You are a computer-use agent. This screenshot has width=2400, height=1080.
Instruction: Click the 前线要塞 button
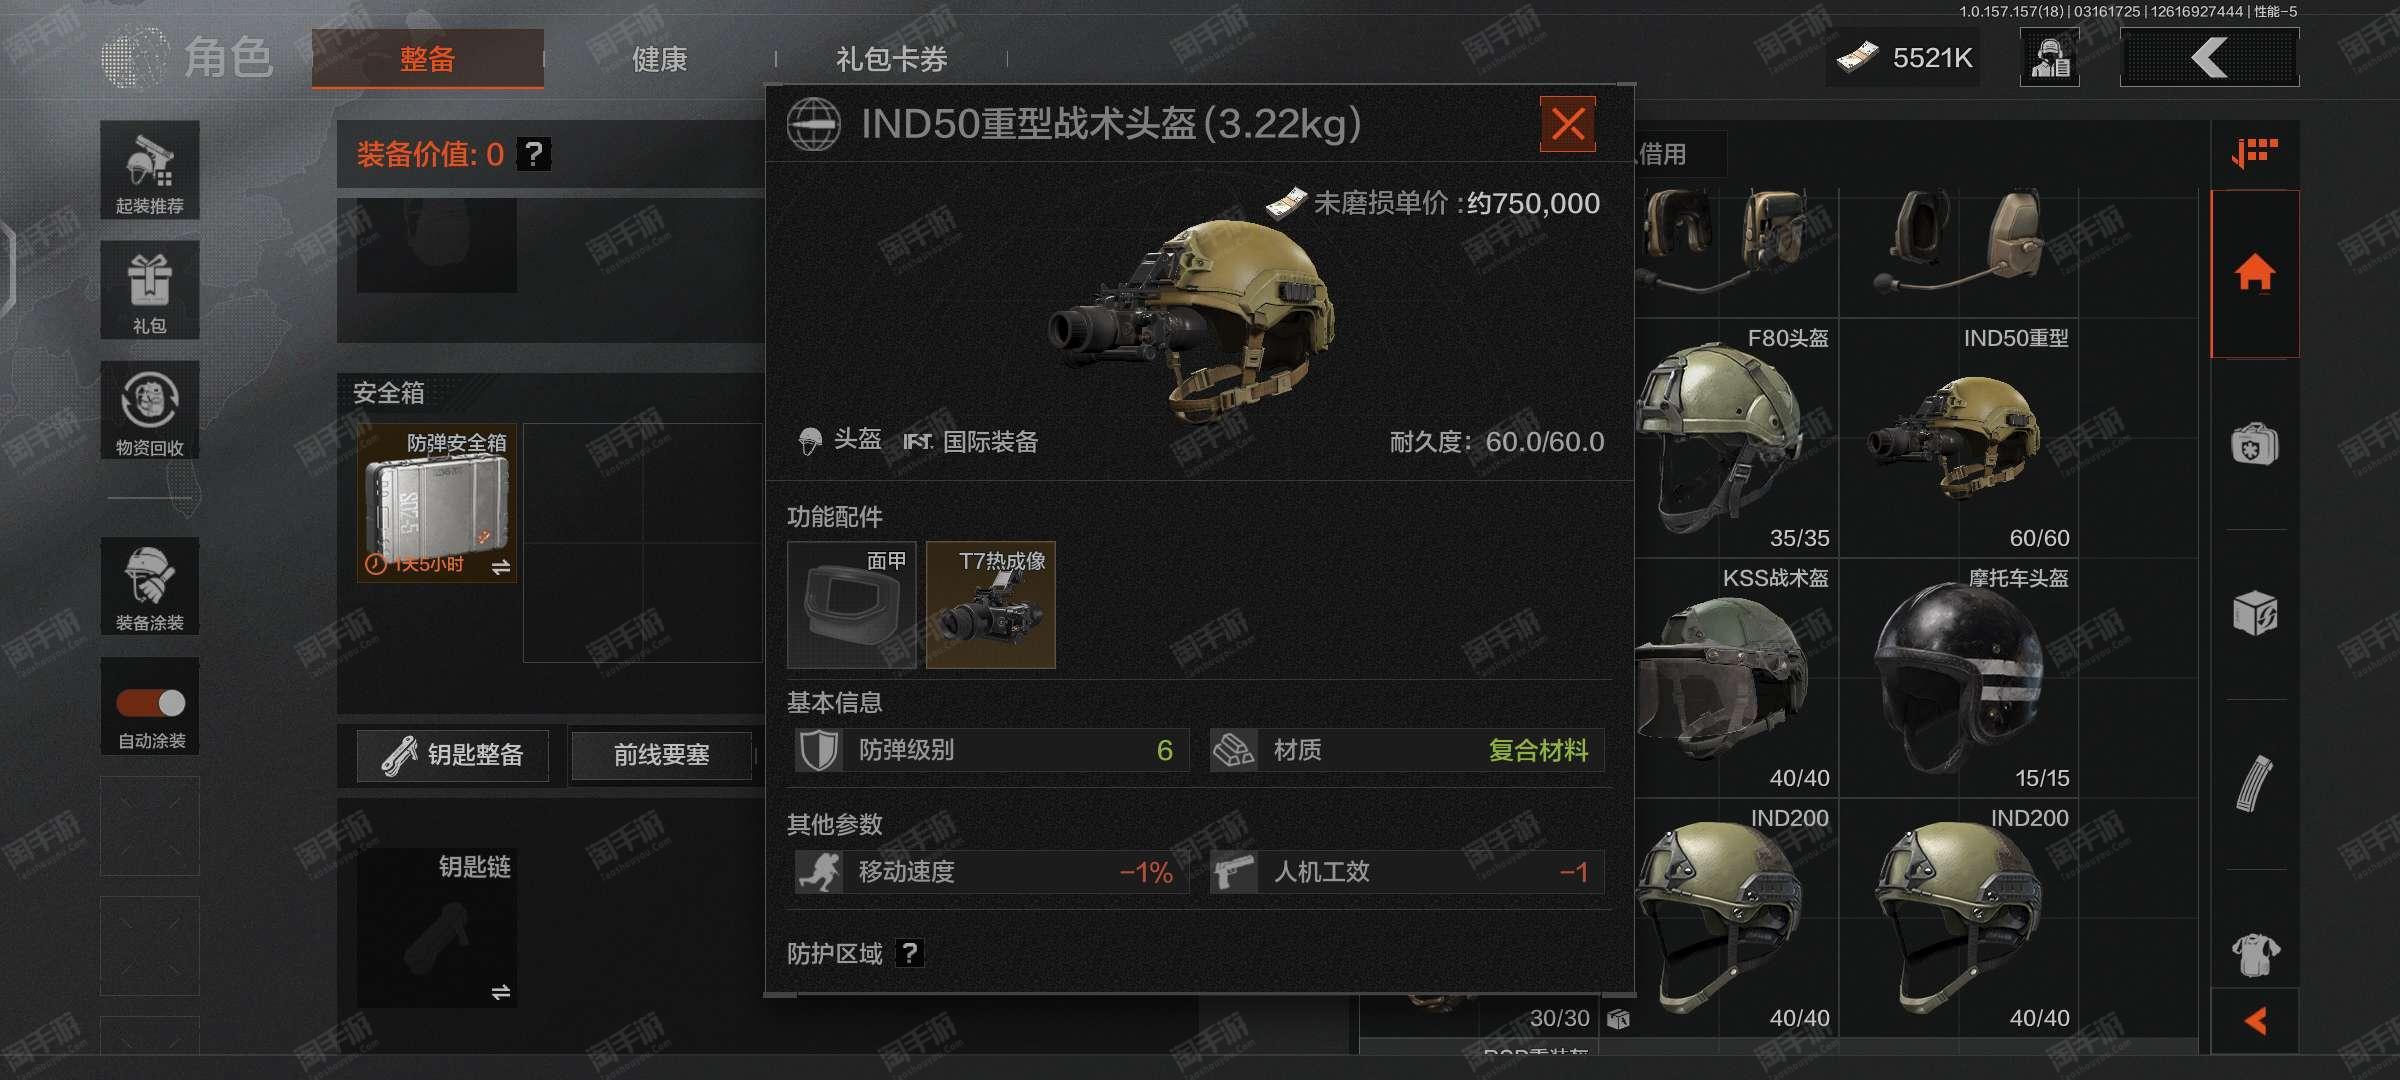(x=662, y=755)
